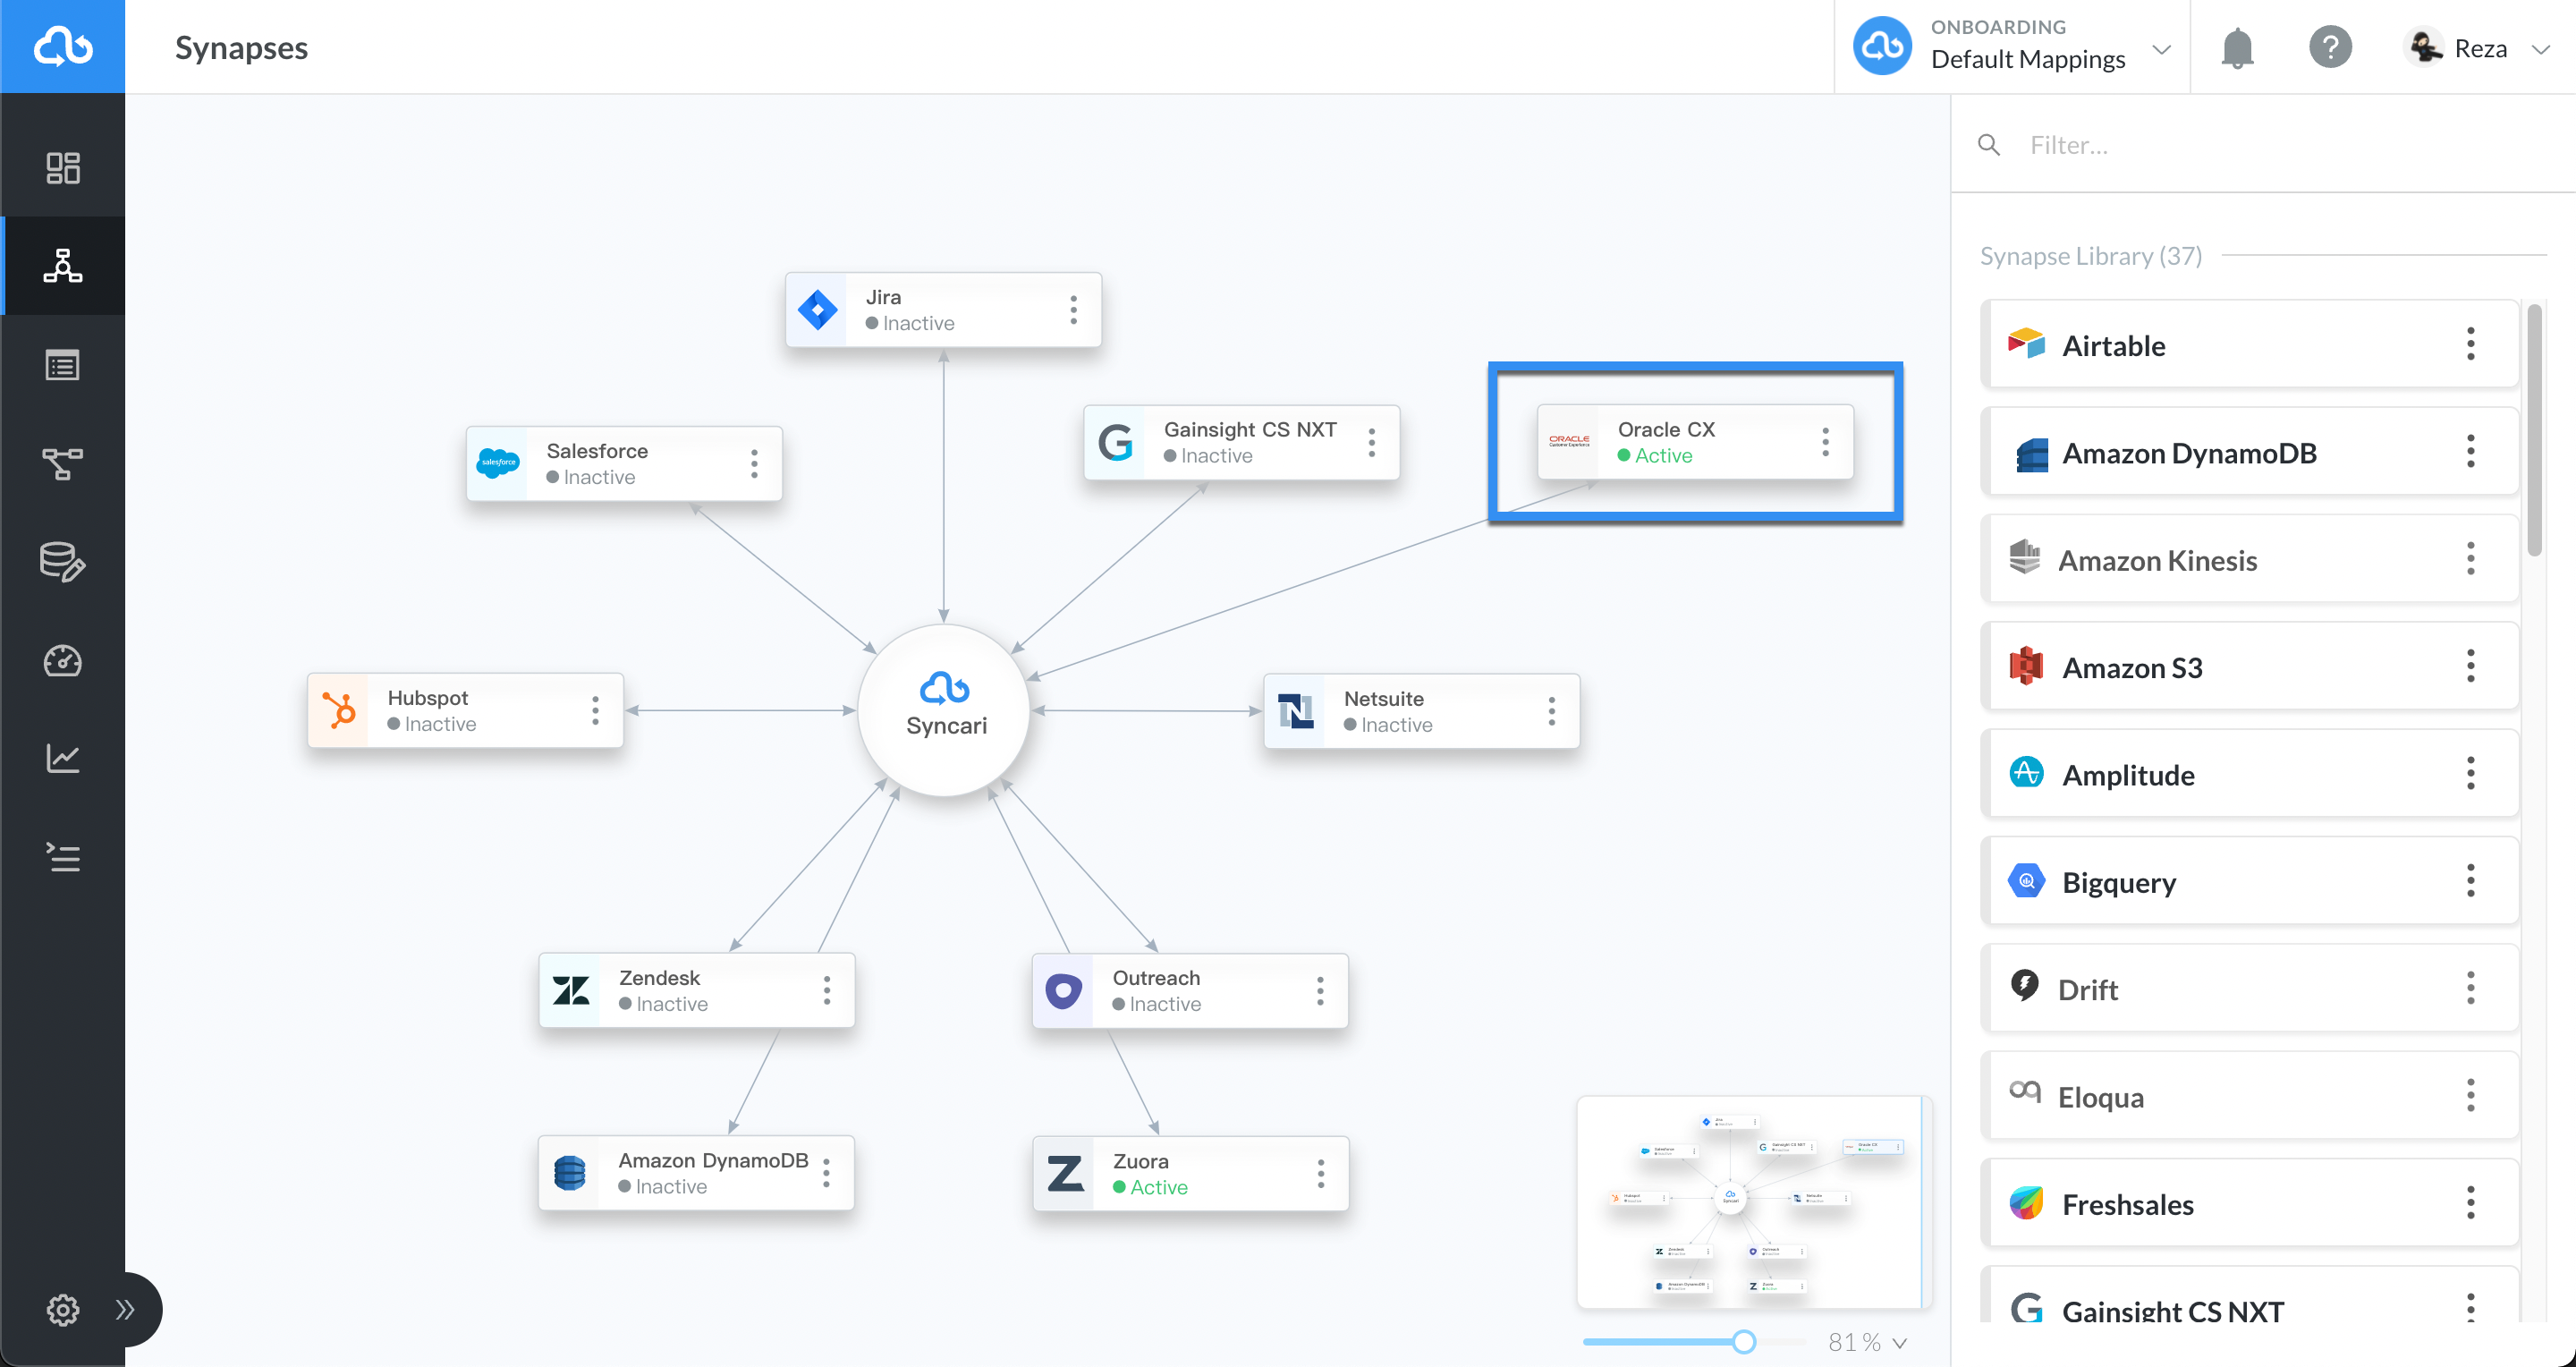Viewport: 2576px width, 1367px height.
Task: Click the canvas zoom slider handle
Action: 1743,1342
